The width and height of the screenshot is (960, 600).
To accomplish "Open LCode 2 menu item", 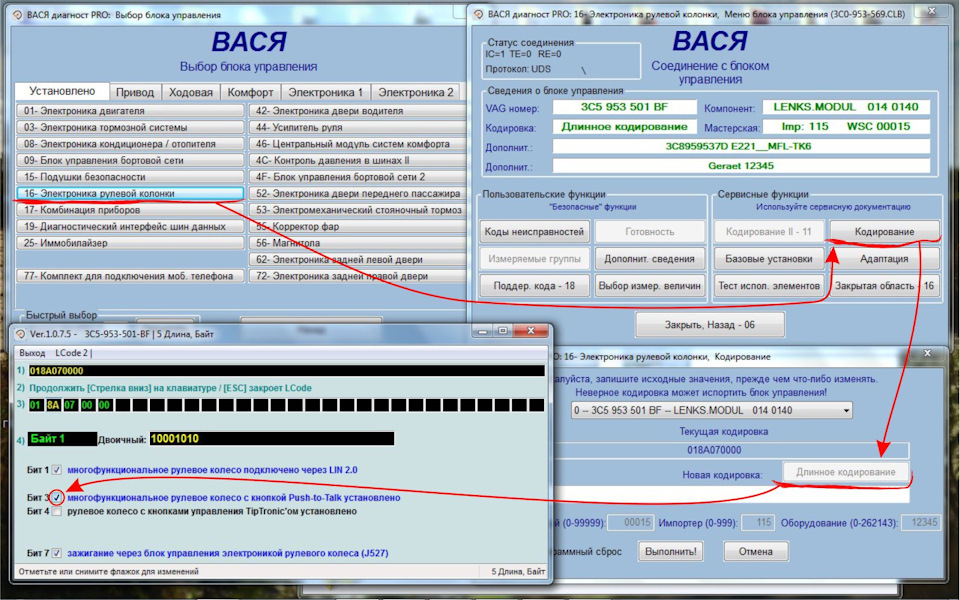I will [72, 353].
